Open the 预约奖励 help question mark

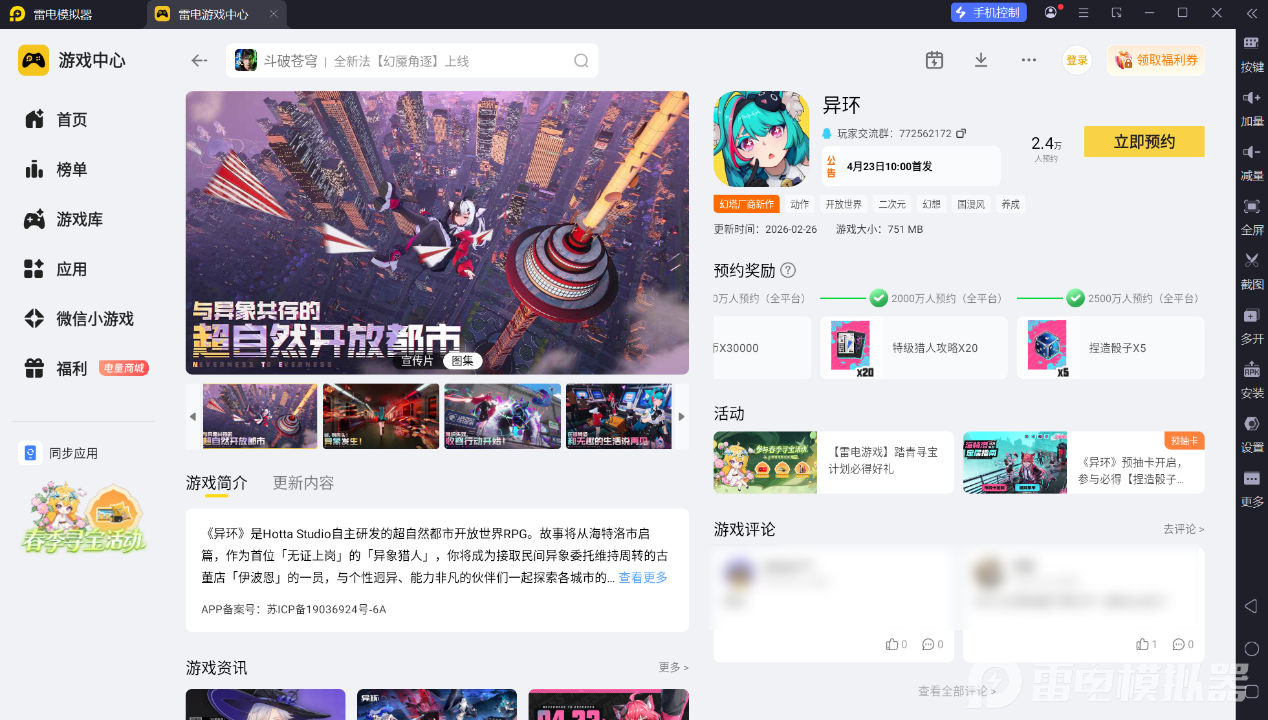788,270
